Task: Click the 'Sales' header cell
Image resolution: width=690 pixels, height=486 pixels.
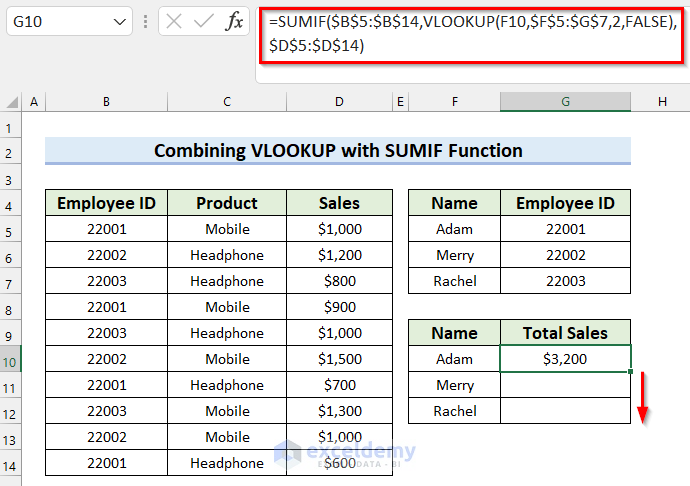Action: coord(339,203)
